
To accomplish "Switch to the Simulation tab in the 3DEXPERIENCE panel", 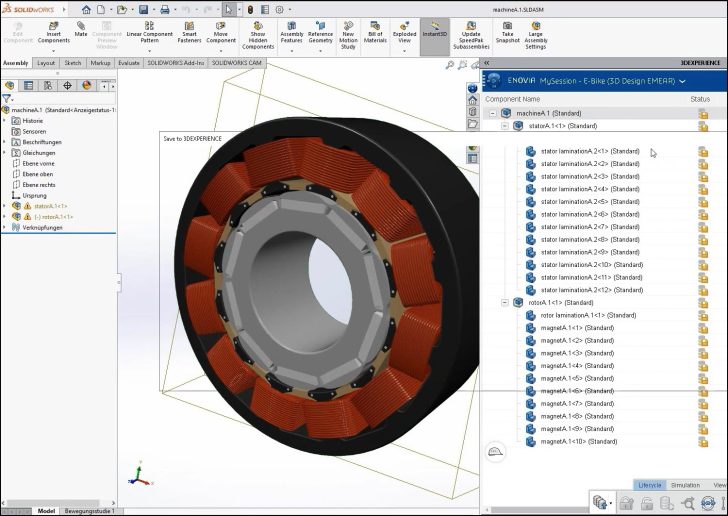I will (685, 485).
